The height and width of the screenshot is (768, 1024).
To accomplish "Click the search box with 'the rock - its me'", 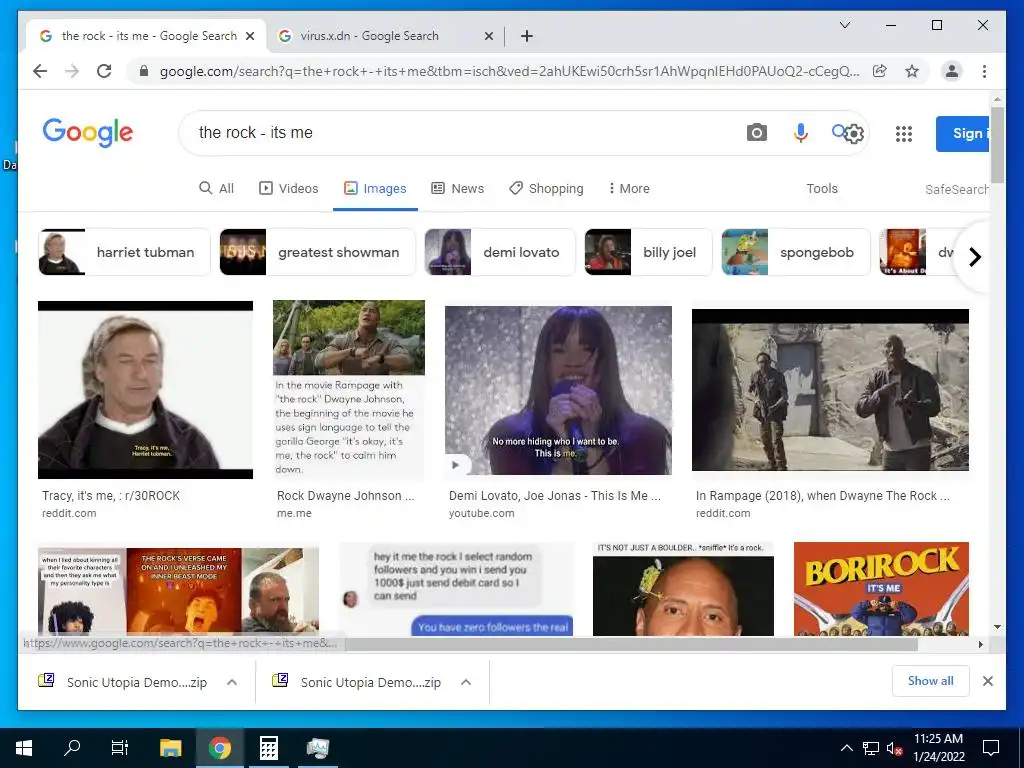I will [x=457, y=133].
